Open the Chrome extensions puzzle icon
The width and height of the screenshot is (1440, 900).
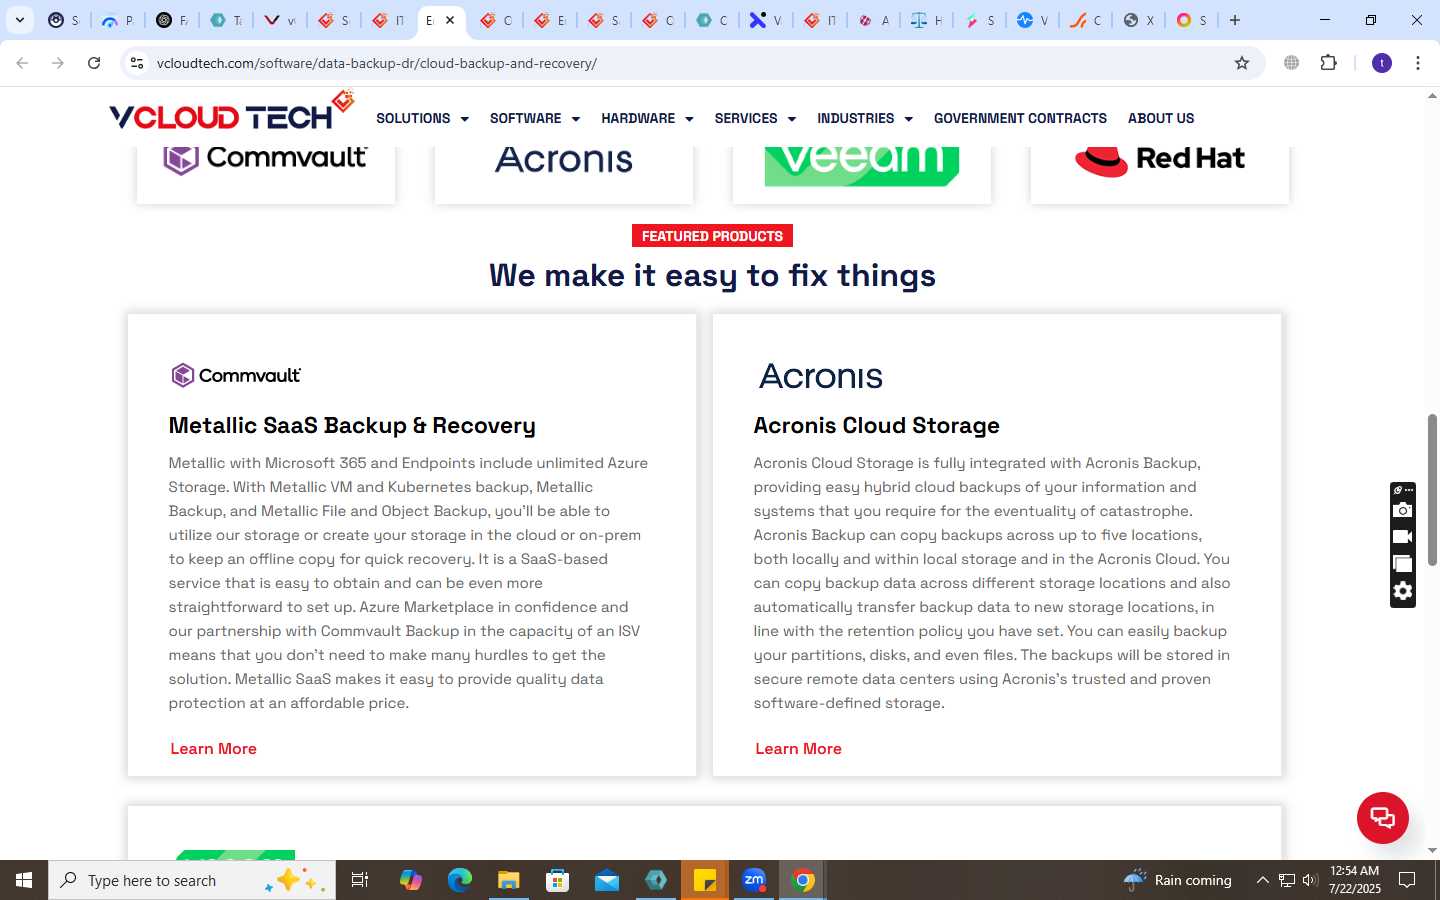(1328, 63)
